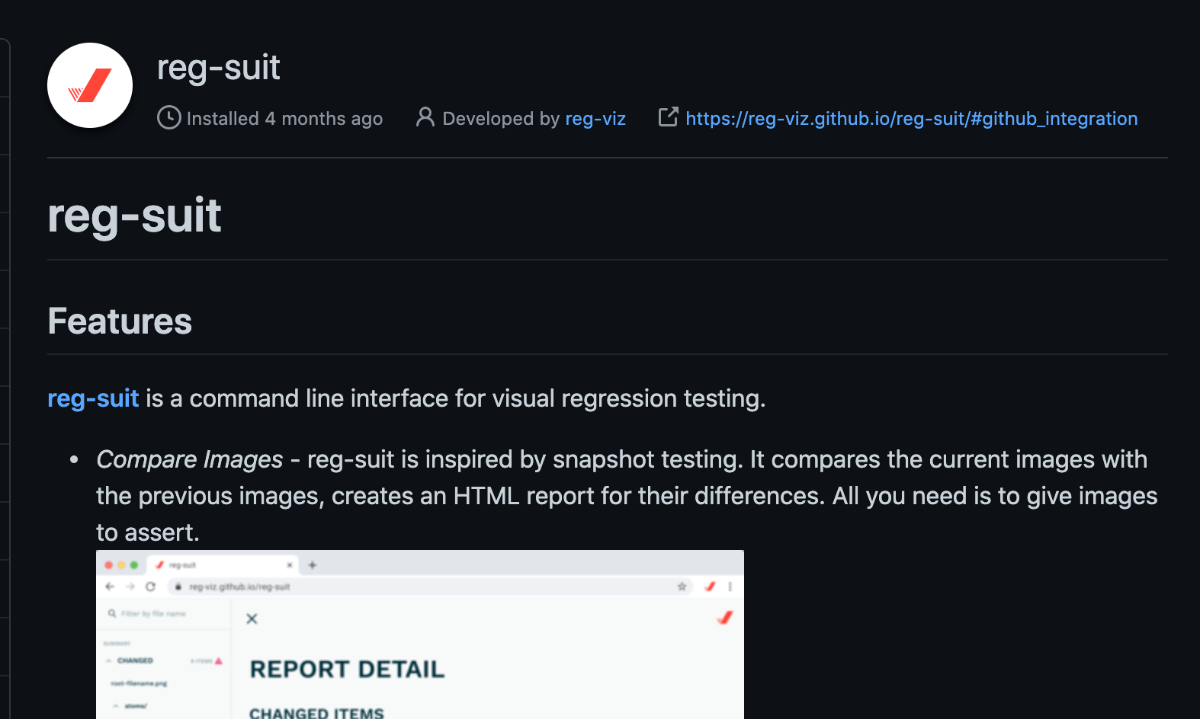Open the reg-viz.github.io github_integration URL
Screen dimensions: 1200x719
point(911,118)
